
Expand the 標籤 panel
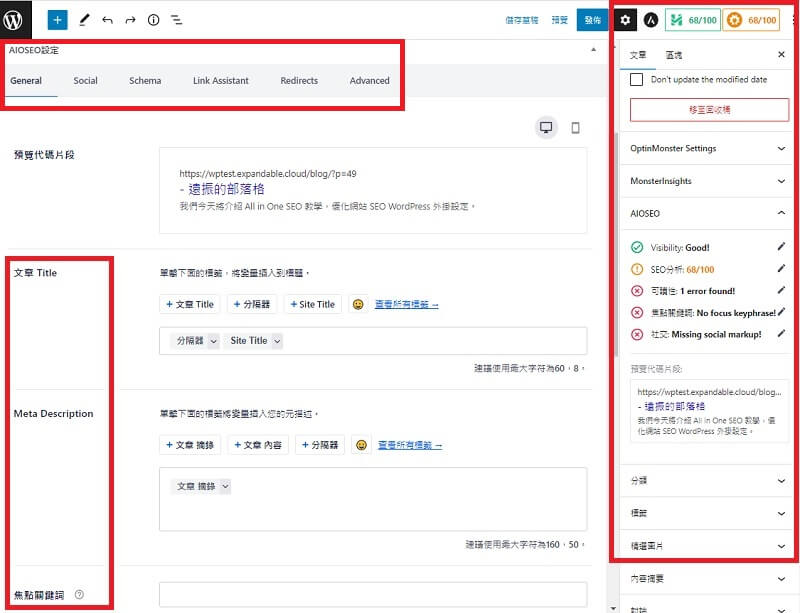[707, 513]
